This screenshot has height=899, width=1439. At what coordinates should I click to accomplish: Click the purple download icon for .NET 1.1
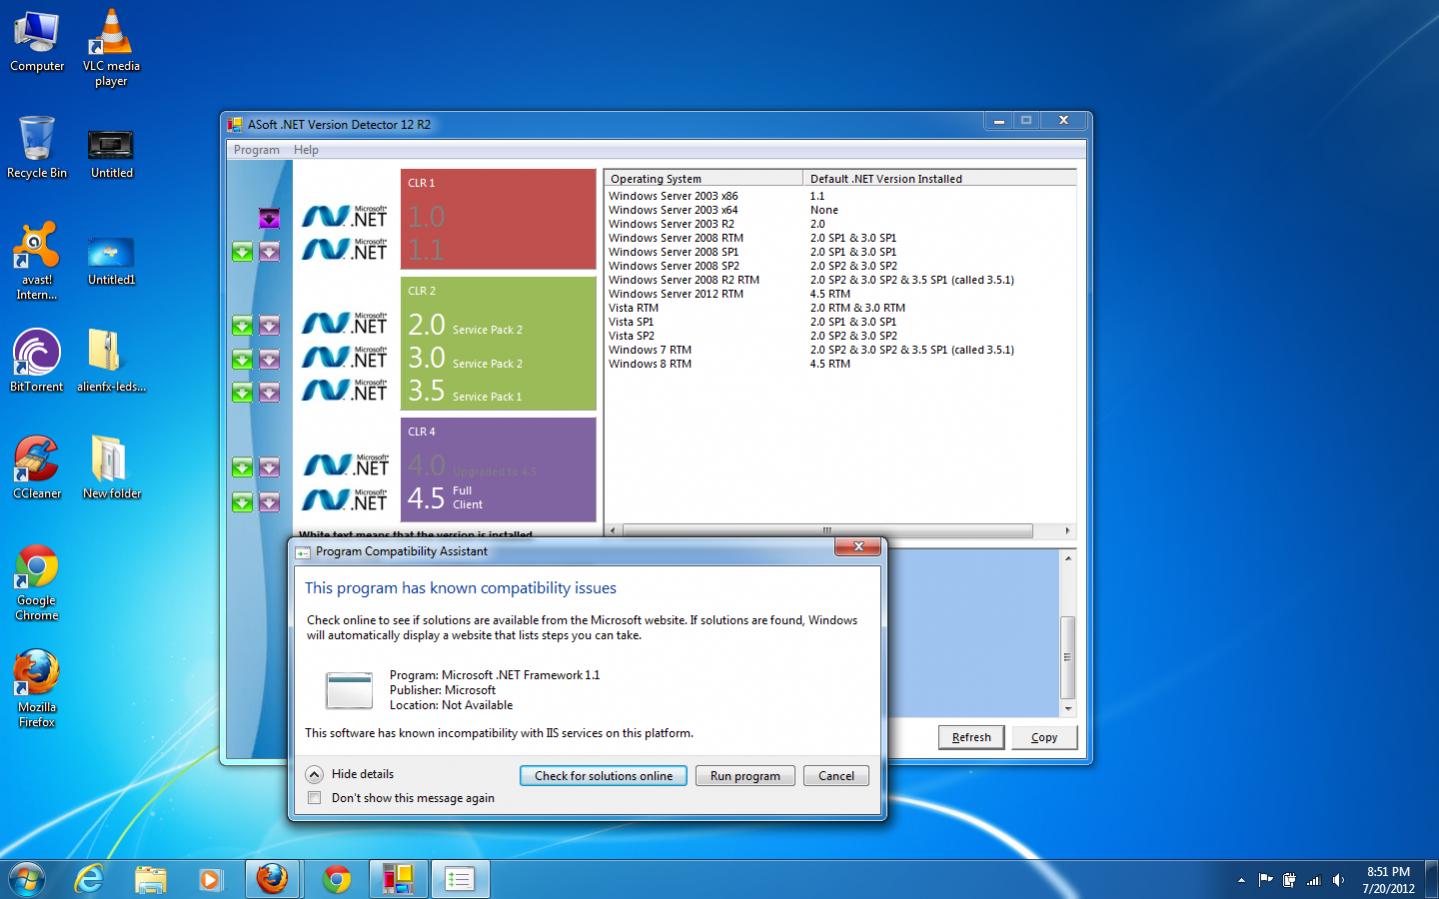click(x=269, y=251)
